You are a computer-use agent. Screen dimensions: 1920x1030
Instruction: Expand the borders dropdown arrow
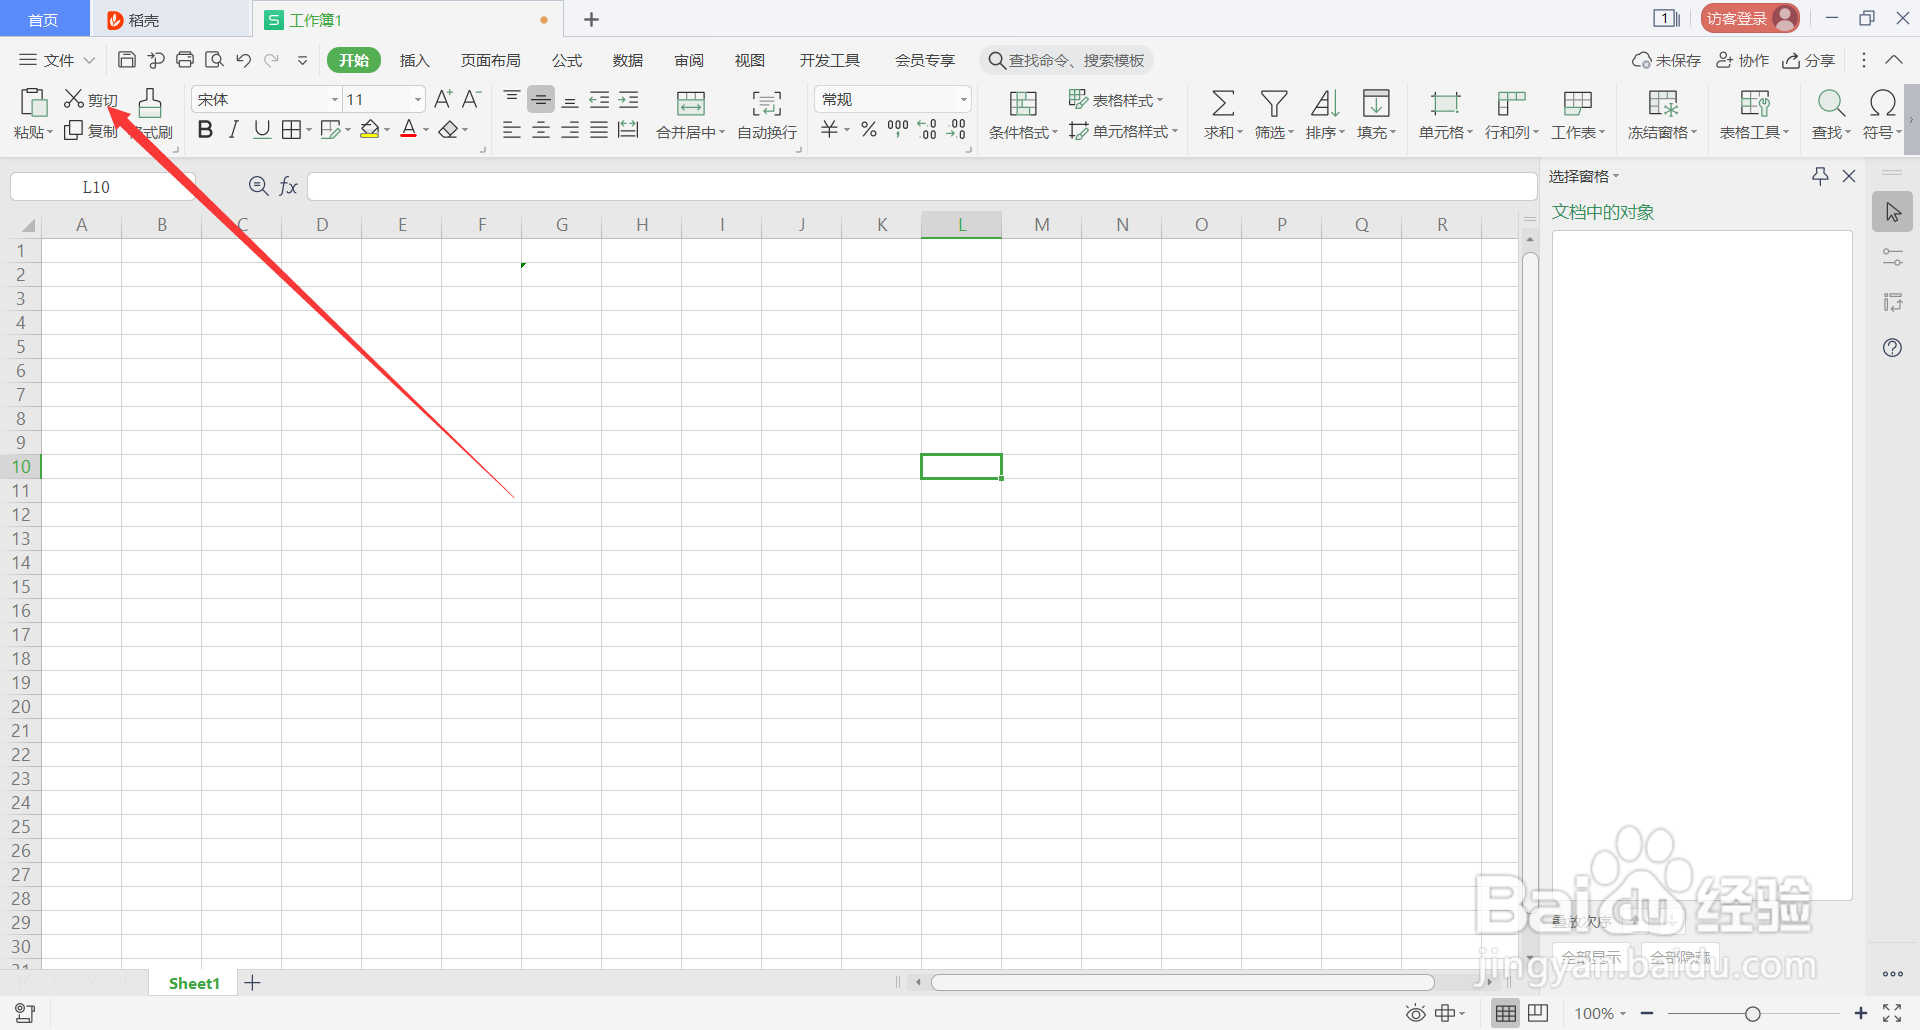[x=309, y=130]
